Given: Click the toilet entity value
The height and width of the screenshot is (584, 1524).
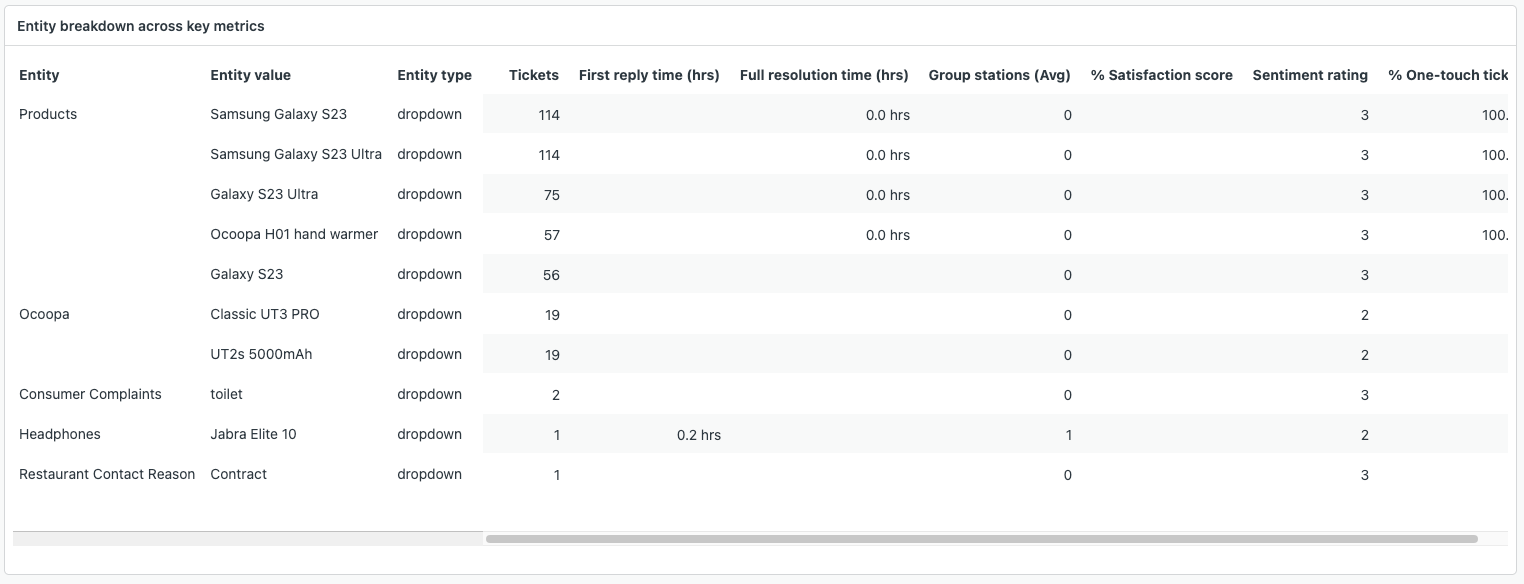Looking at the screenshot, I should [226, 394].
